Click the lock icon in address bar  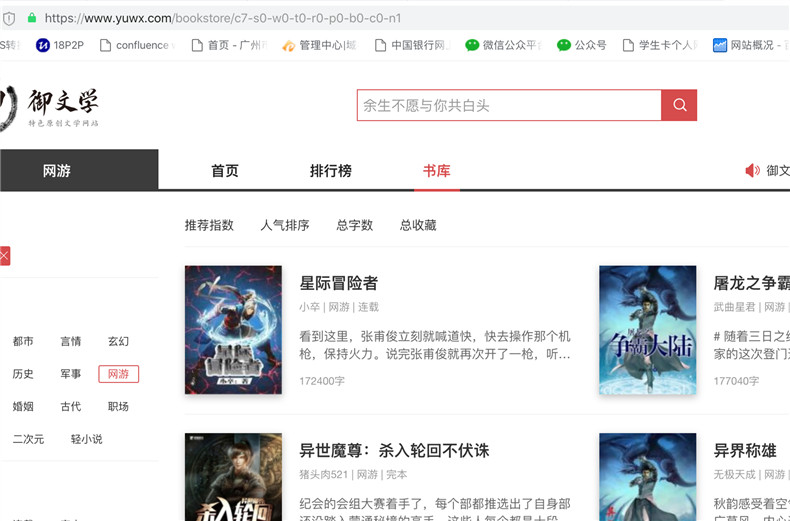pyautogui.click(x=32, y=18)
